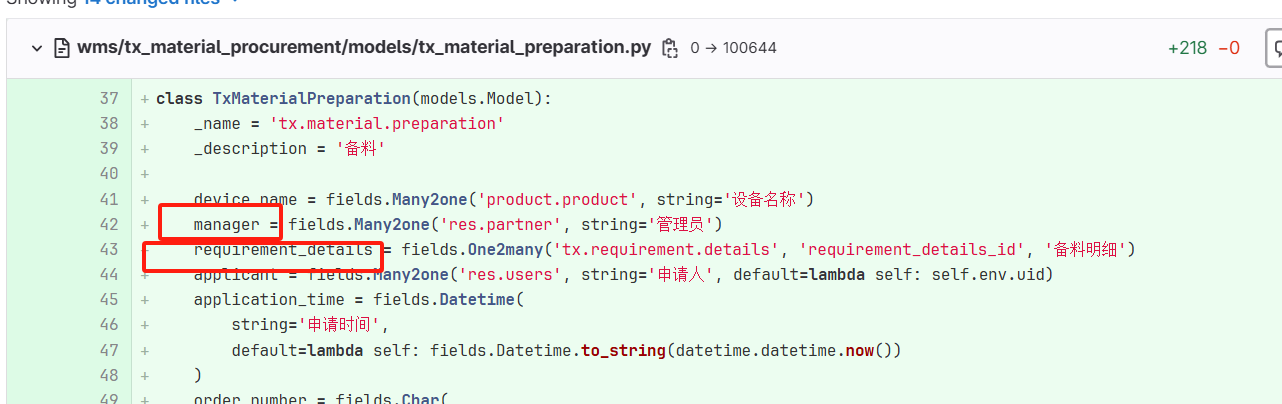
Task: Copy the file path with the clipboard icon
Action: (x=670, y=48)
